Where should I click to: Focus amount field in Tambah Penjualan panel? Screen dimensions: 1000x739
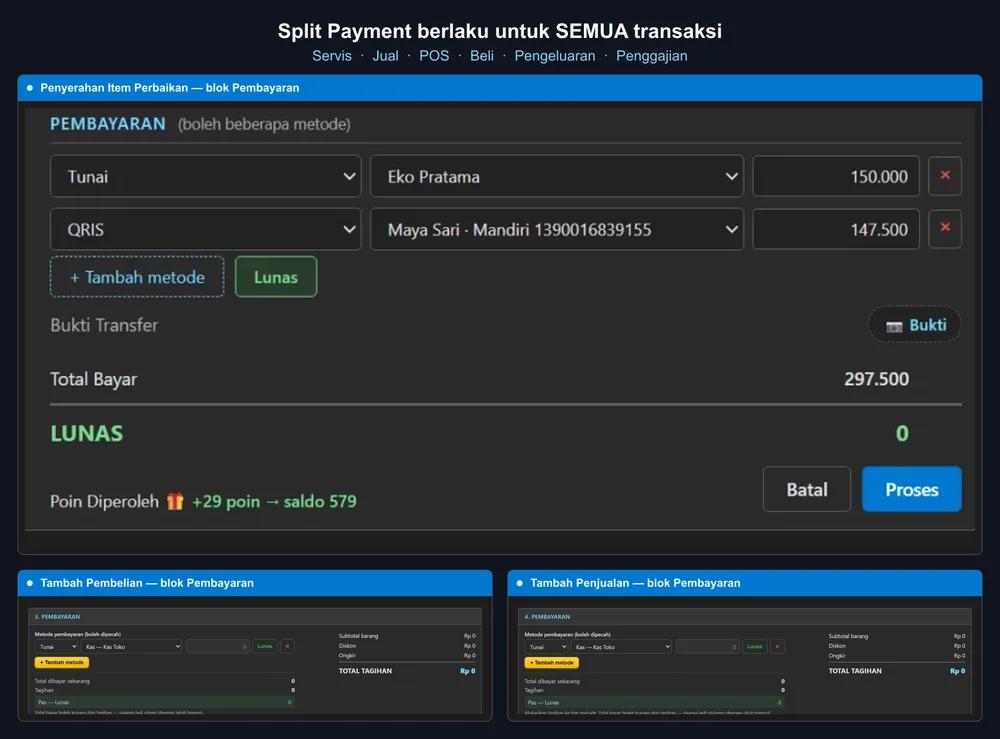(707, 647)
